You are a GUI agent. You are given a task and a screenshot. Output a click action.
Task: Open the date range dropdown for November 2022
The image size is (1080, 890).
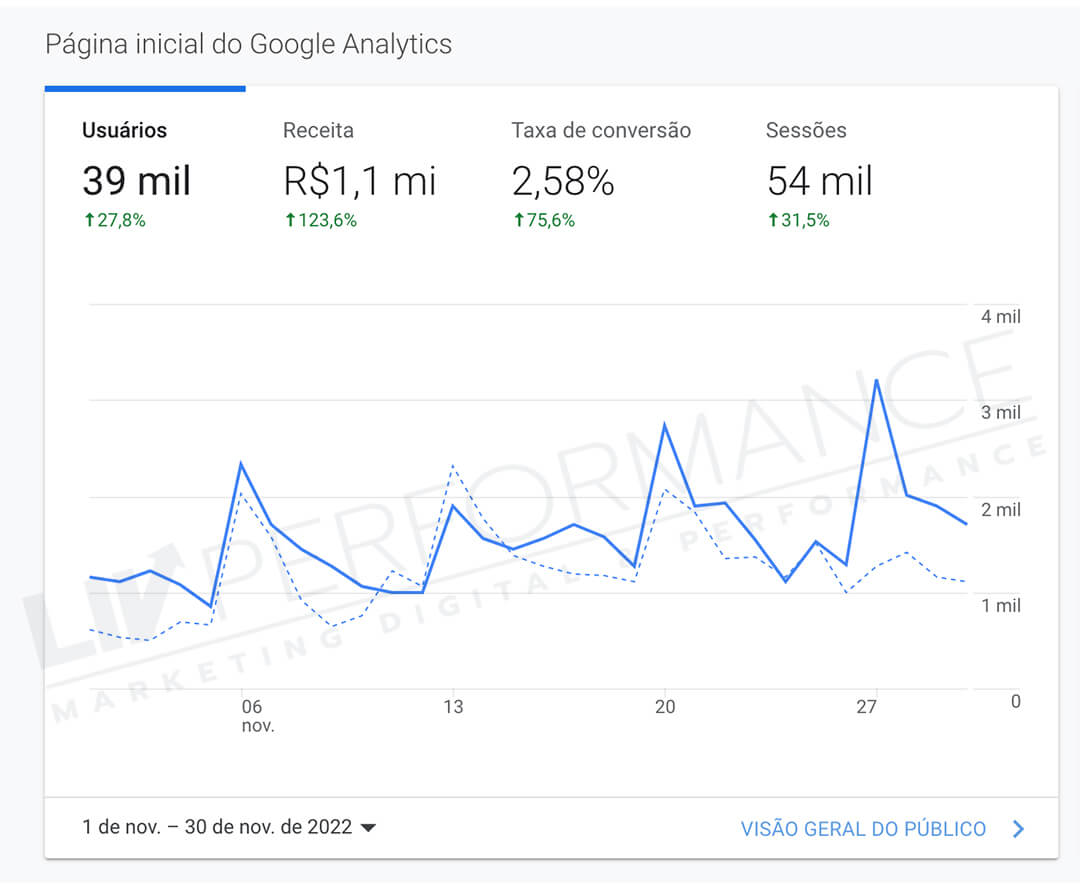(217, 828)
